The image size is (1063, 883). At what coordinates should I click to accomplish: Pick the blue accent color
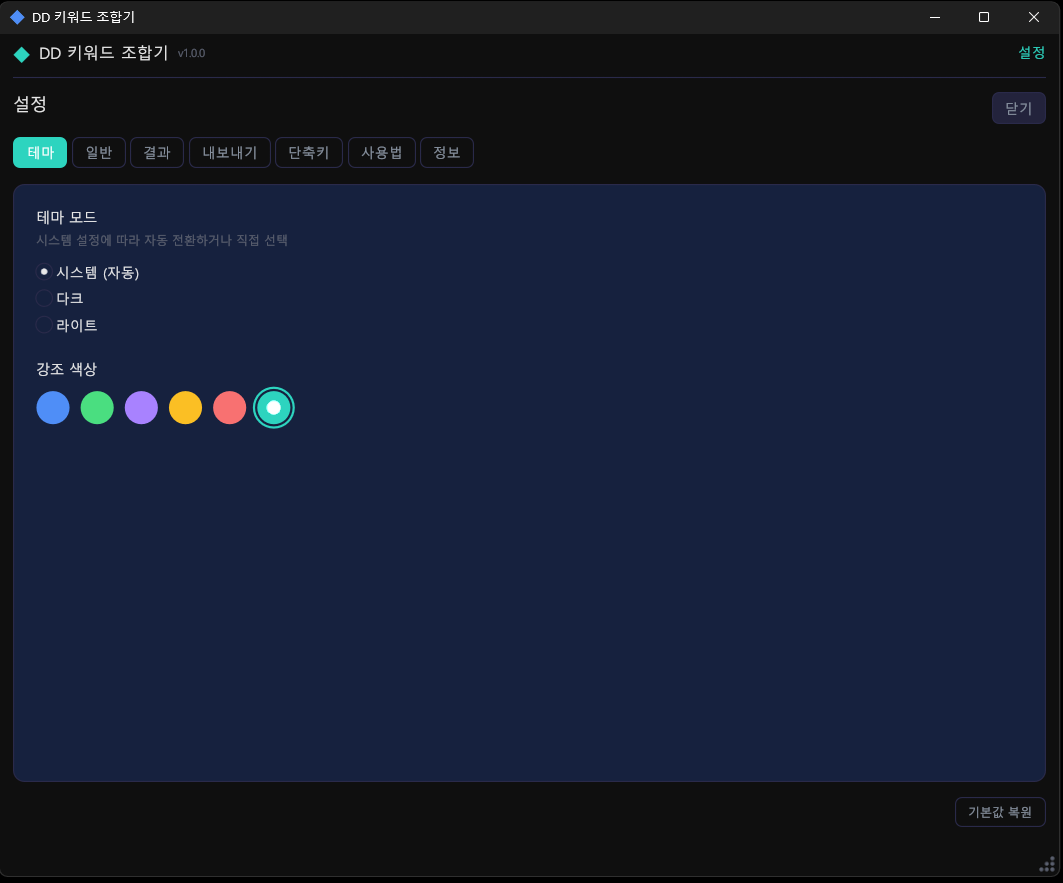53,407
